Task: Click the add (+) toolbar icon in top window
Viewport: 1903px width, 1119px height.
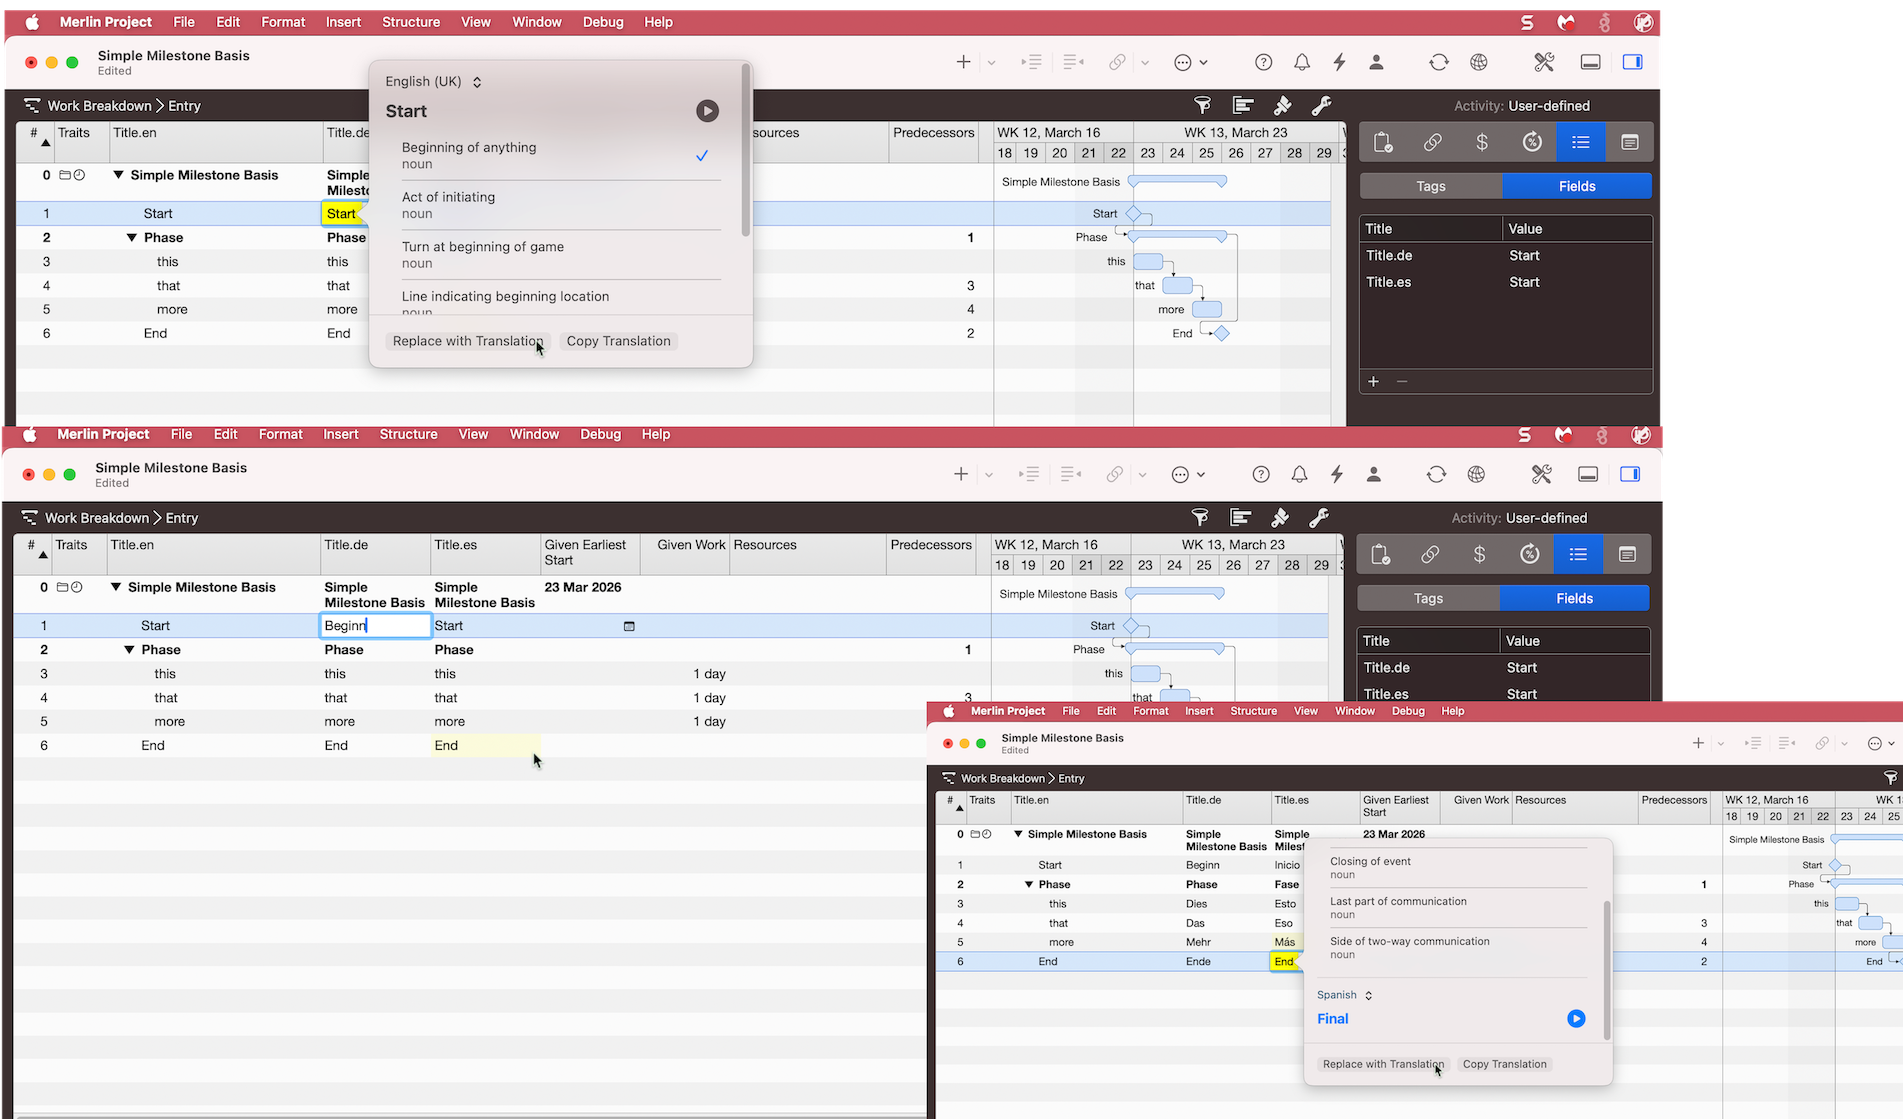Action: click(963, 62)
